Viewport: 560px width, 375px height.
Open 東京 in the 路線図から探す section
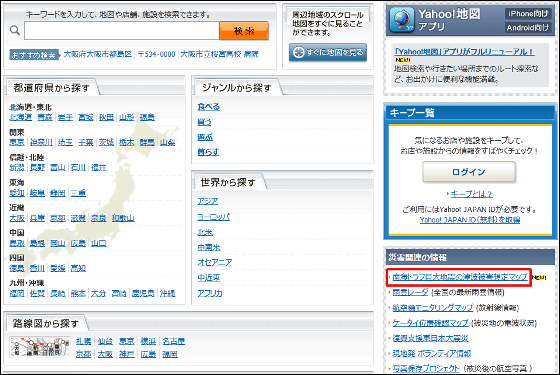coord(127,341)
